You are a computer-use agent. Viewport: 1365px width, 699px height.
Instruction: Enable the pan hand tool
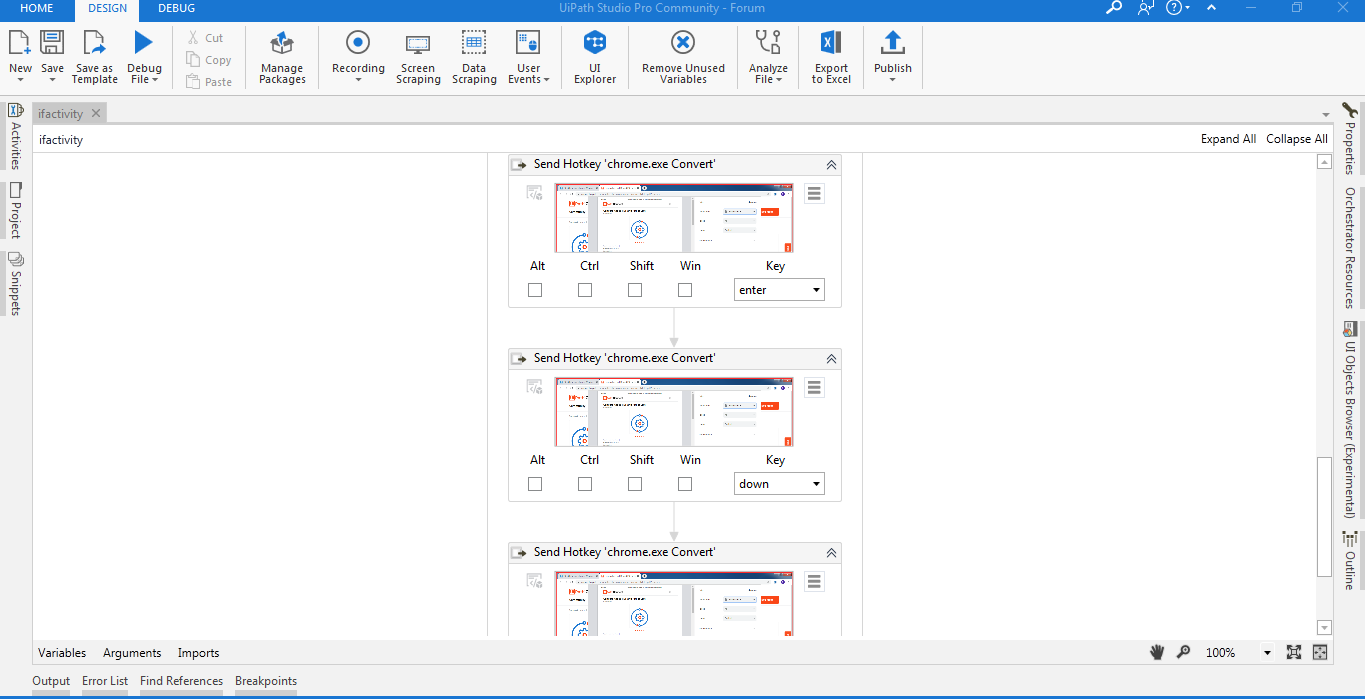pyautogui.click(x=1157, y=652)
